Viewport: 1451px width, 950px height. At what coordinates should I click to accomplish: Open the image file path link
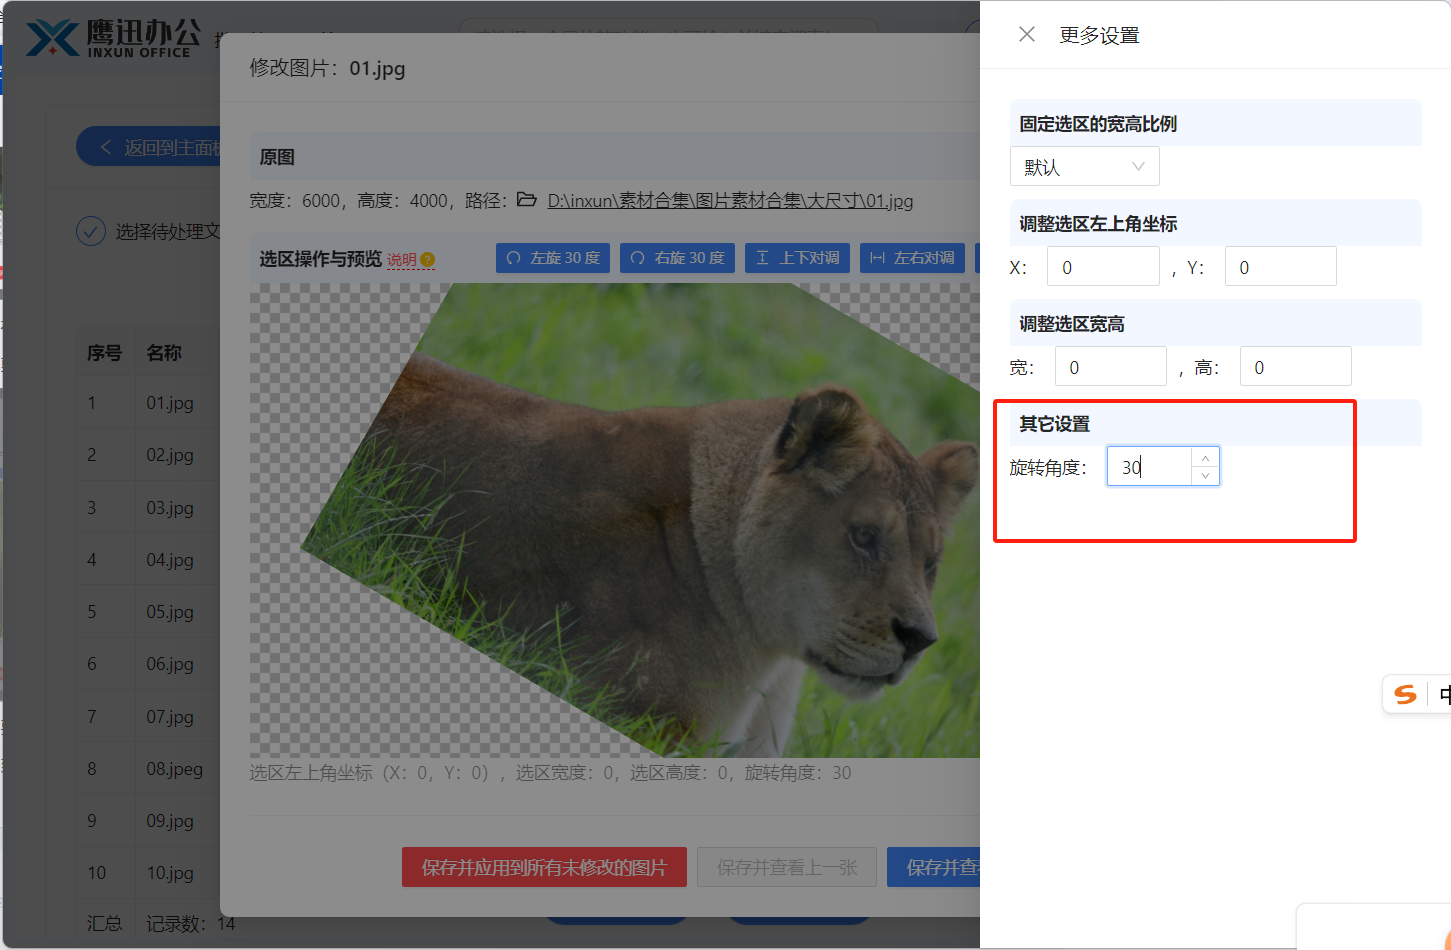point(730,201)
